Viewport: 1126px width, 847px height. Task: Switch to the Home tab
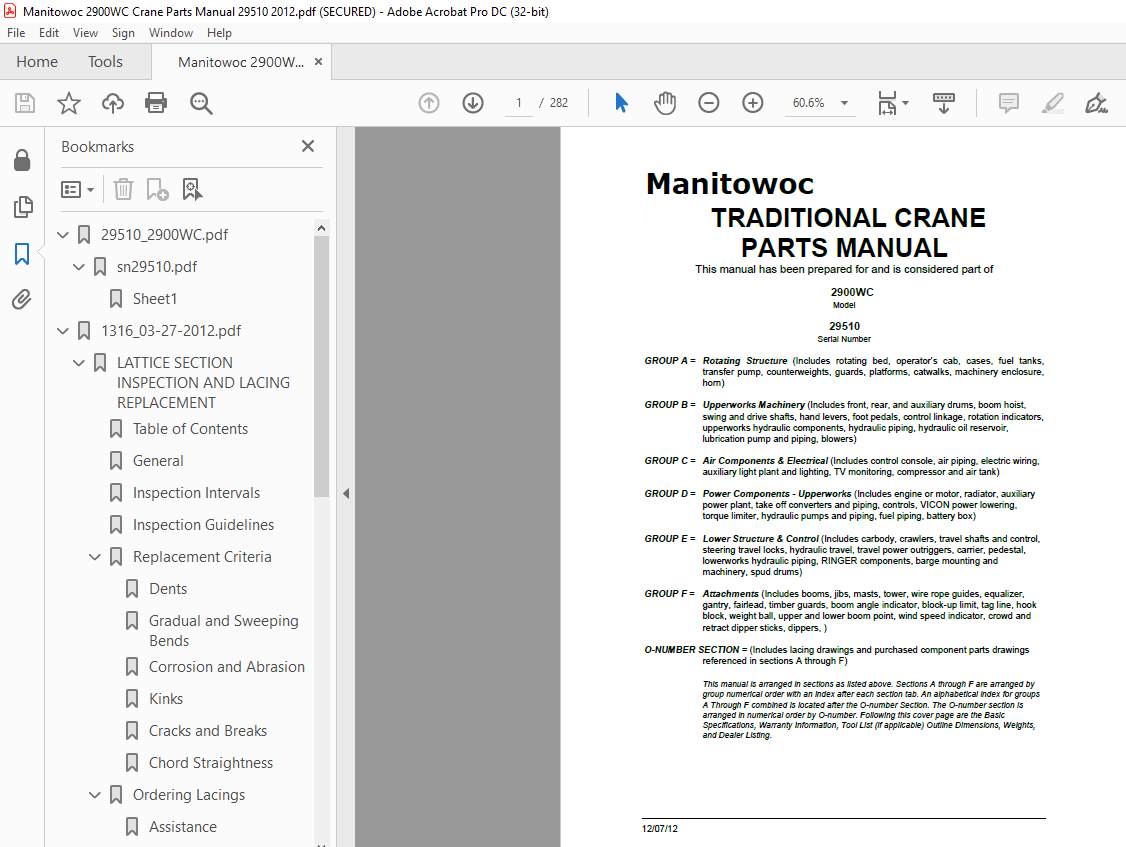(37, 62)
